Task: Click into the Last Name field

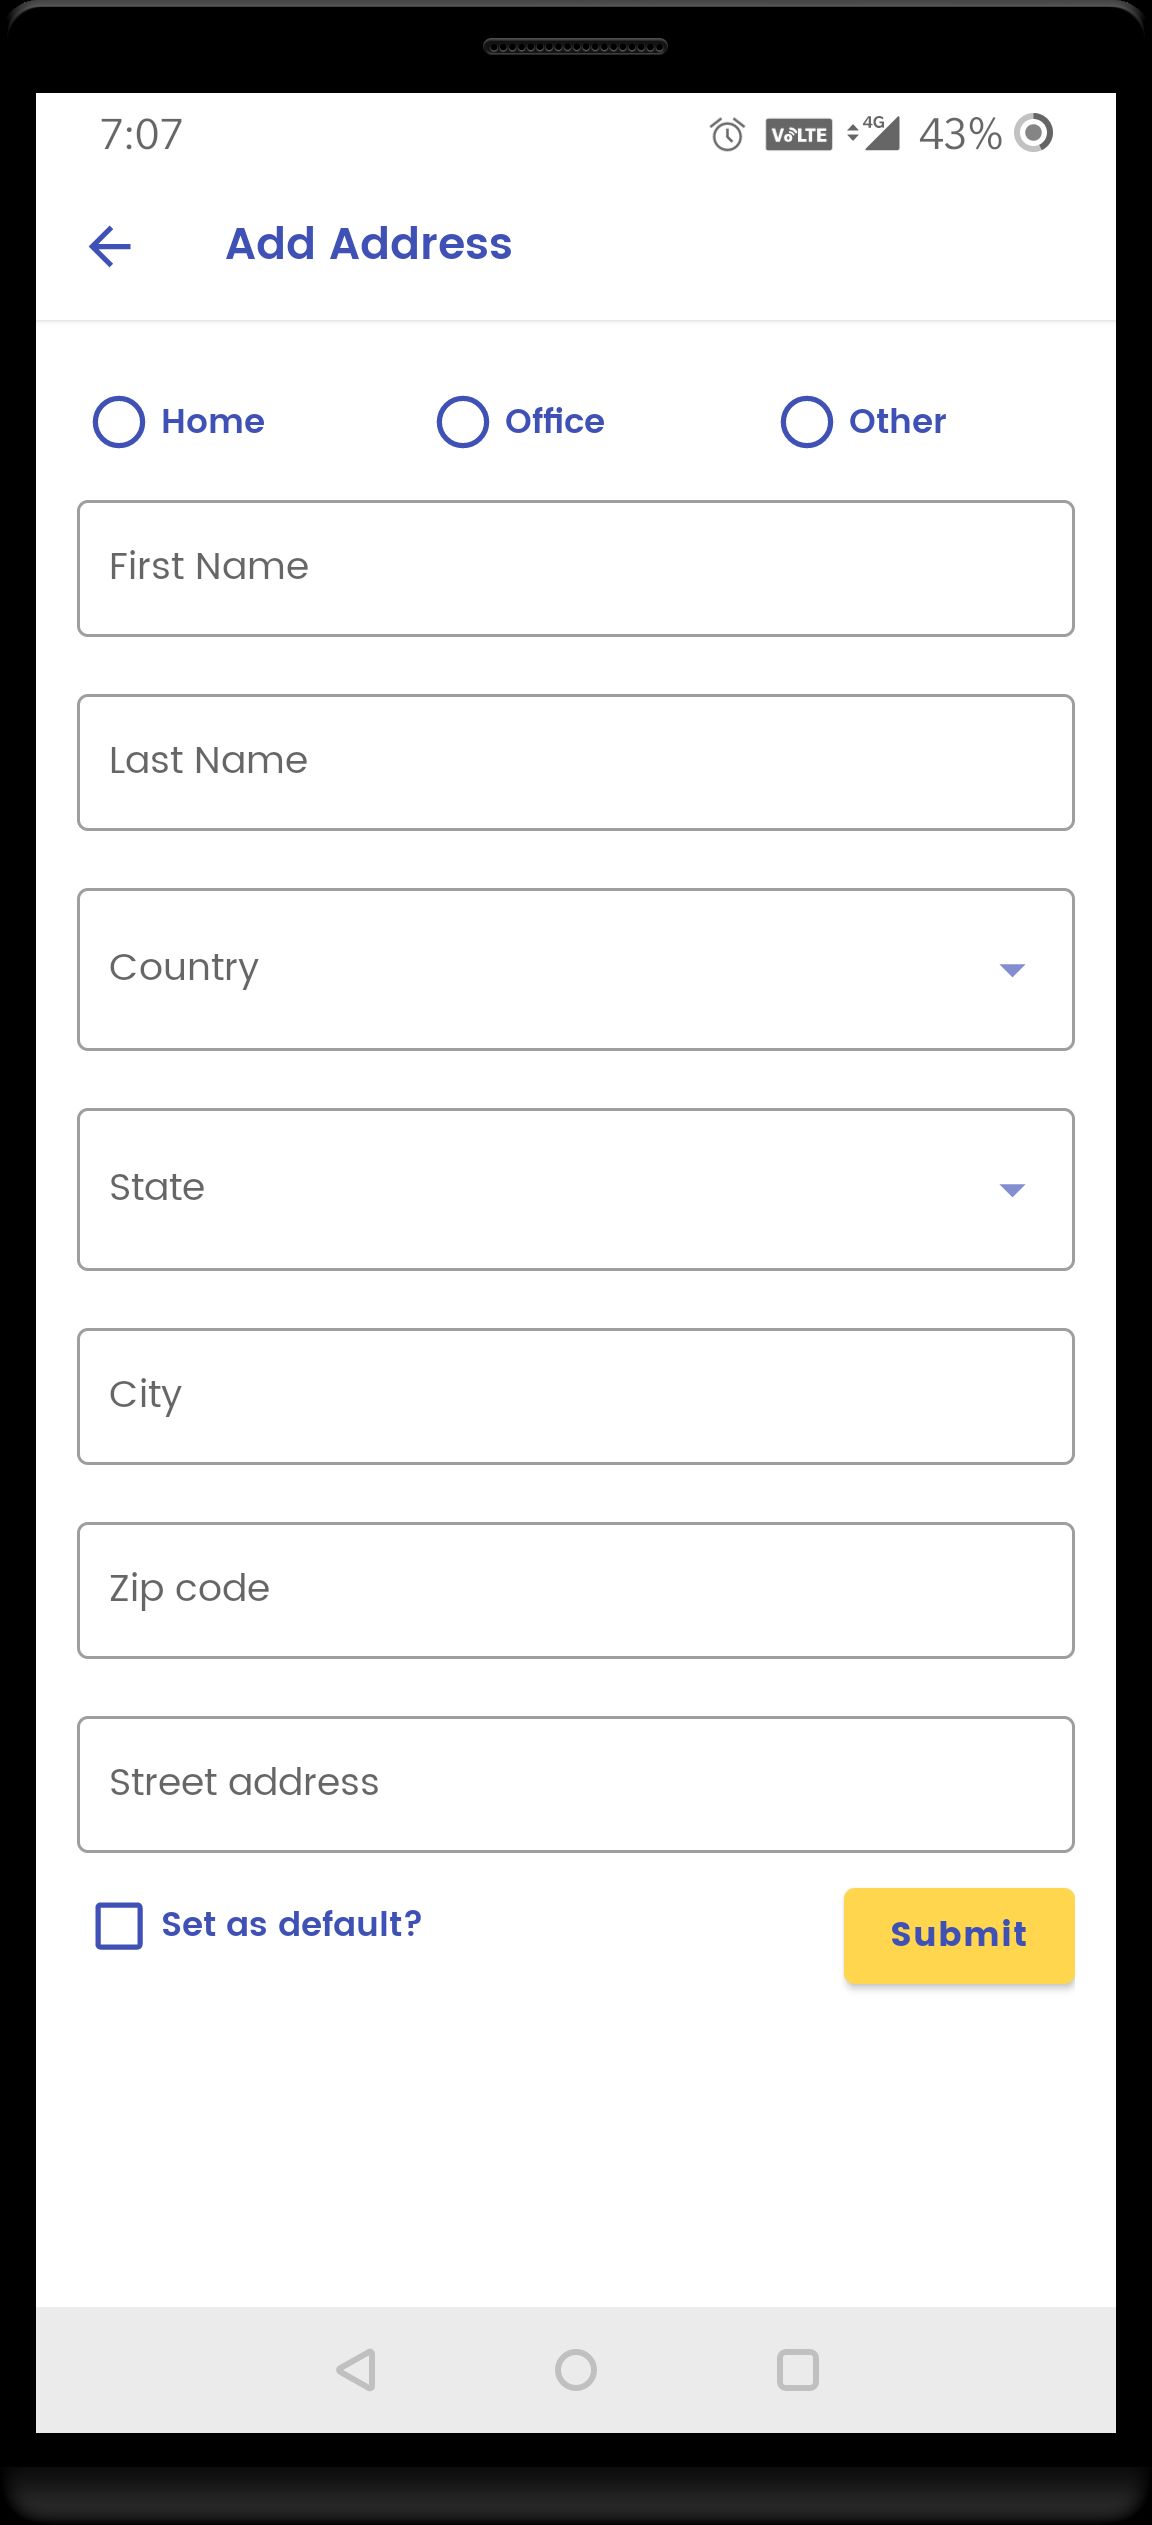Action: [x=575, y=762]
